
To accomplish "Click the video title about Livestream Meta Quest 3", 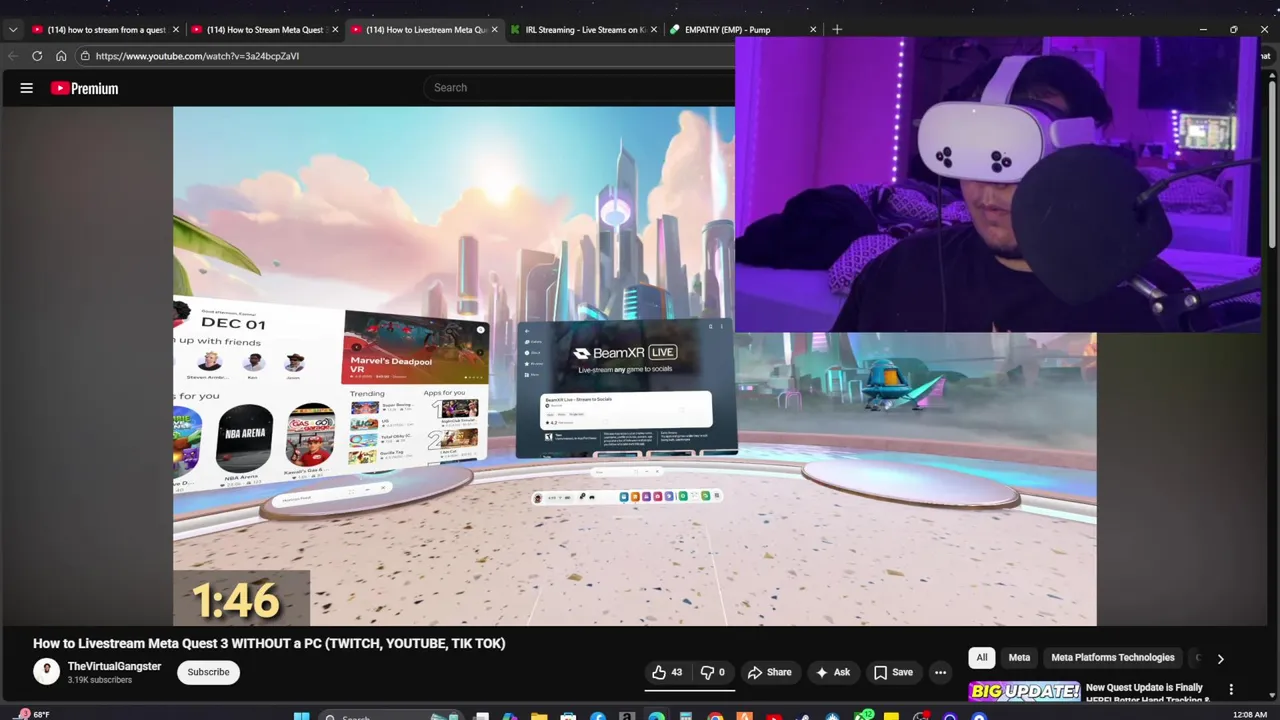I will point(269,643).
